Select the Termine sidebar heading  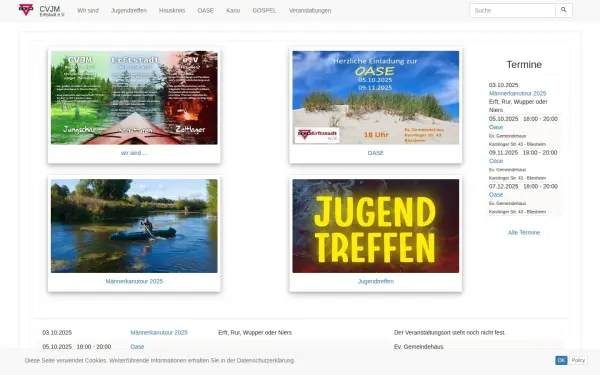point(524,65)
